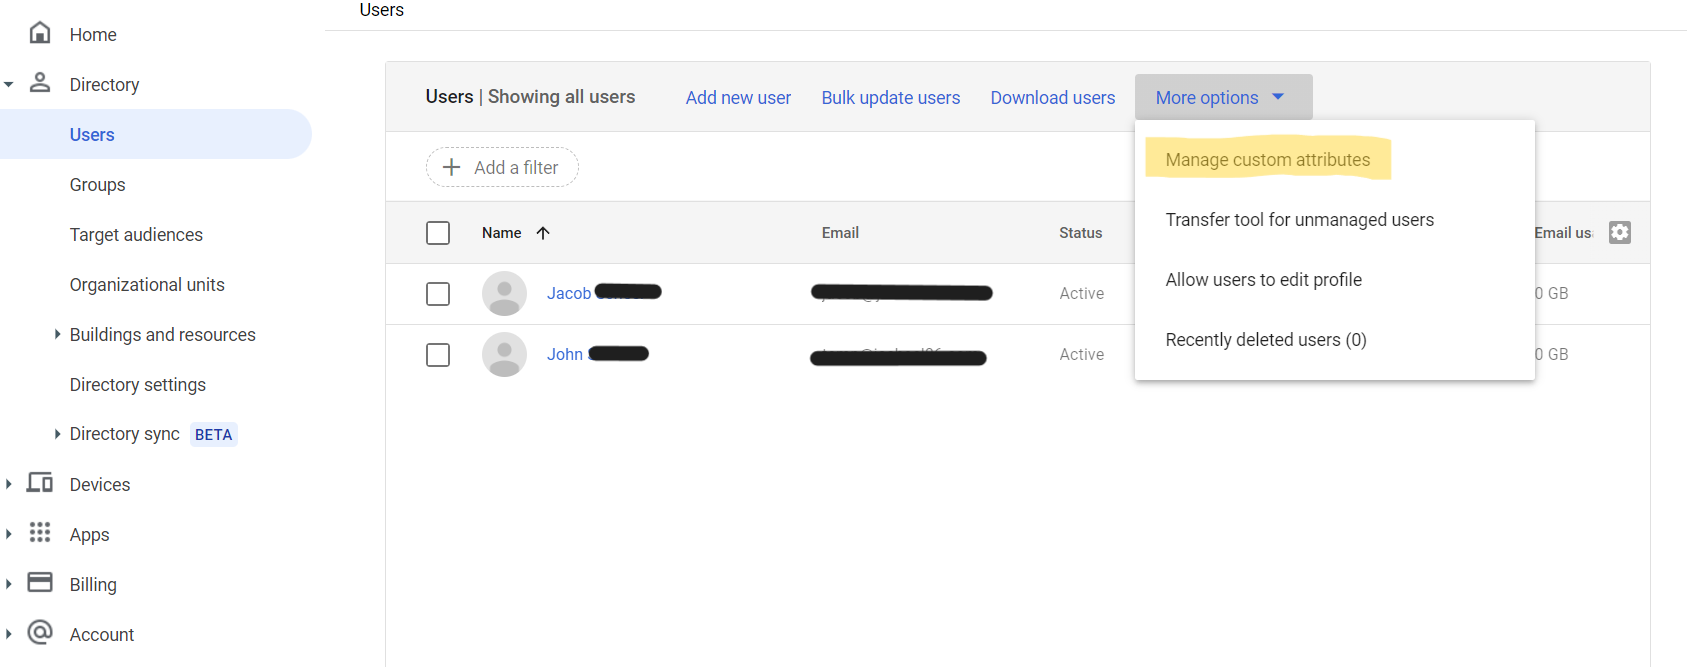Image resolution: width=1687 pixels, height=667 pixels.
Task: Click the Devices icon in sidebar
Action: pos(40,483)
